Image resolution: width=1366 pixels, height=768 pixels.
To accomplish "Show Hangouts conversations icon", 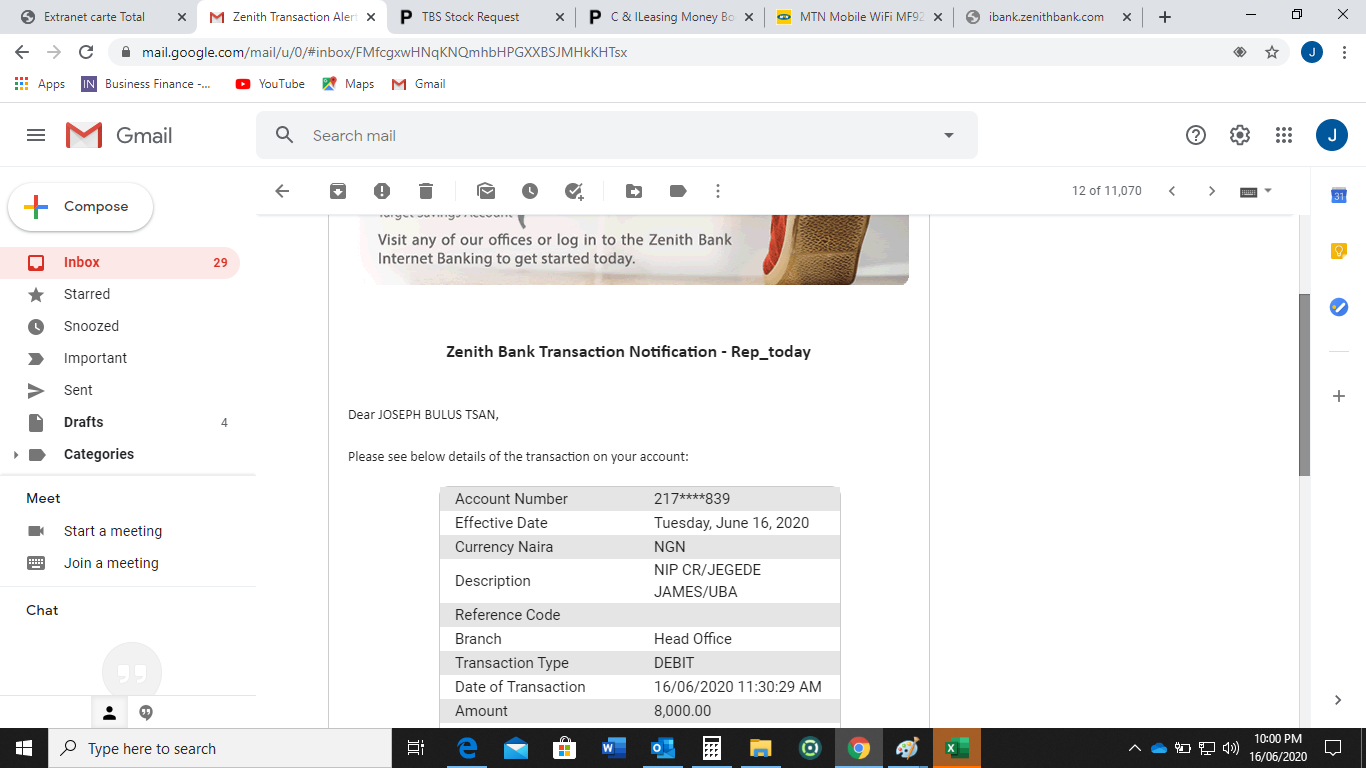I will click(x=146, y=713).
